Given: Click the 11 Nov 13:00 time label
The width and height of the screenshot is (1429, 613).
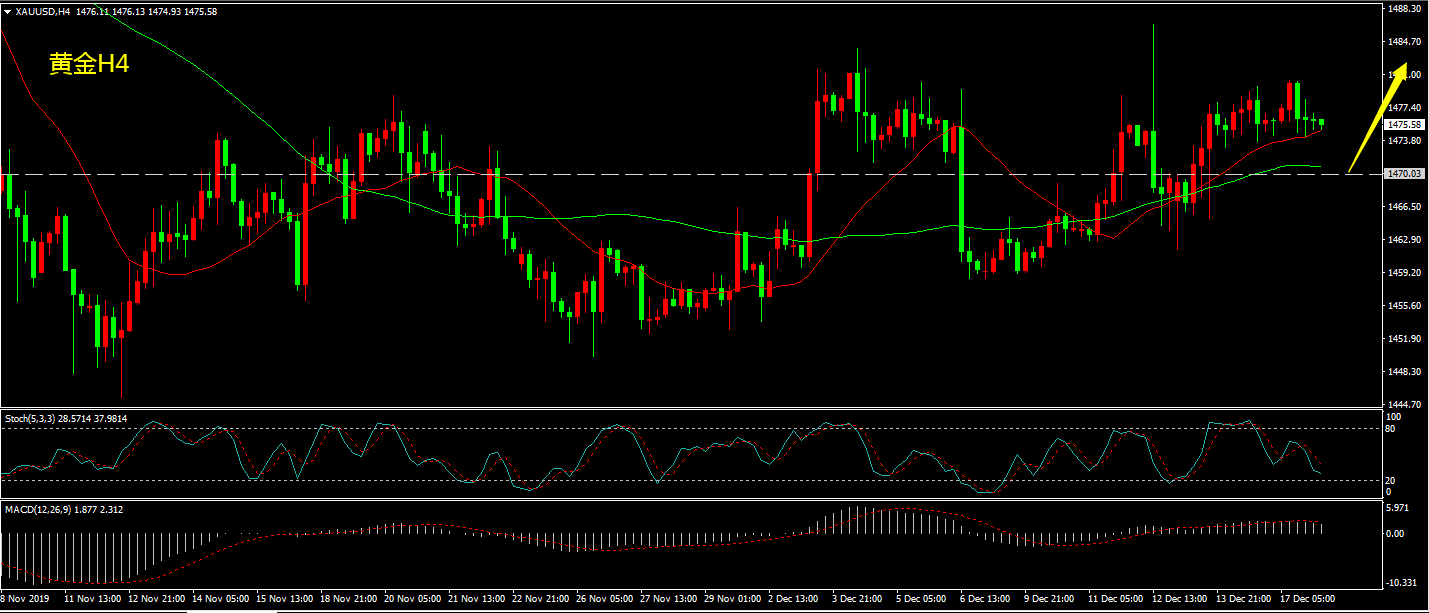Looking at the screenshot, I should 92,599.
